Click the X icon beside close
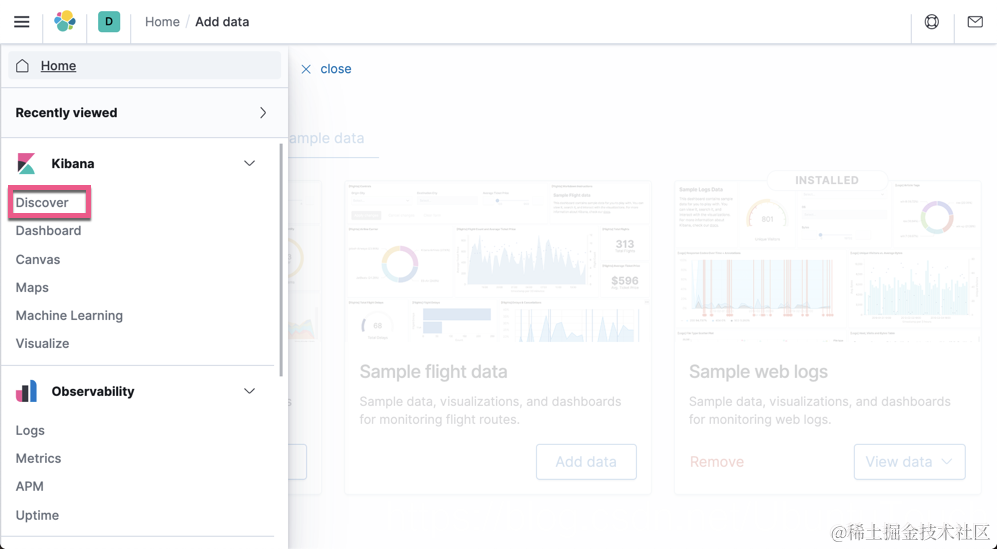The width and height of the screenshot is (997, 549). pyautogui.click(x=306, y=69)
